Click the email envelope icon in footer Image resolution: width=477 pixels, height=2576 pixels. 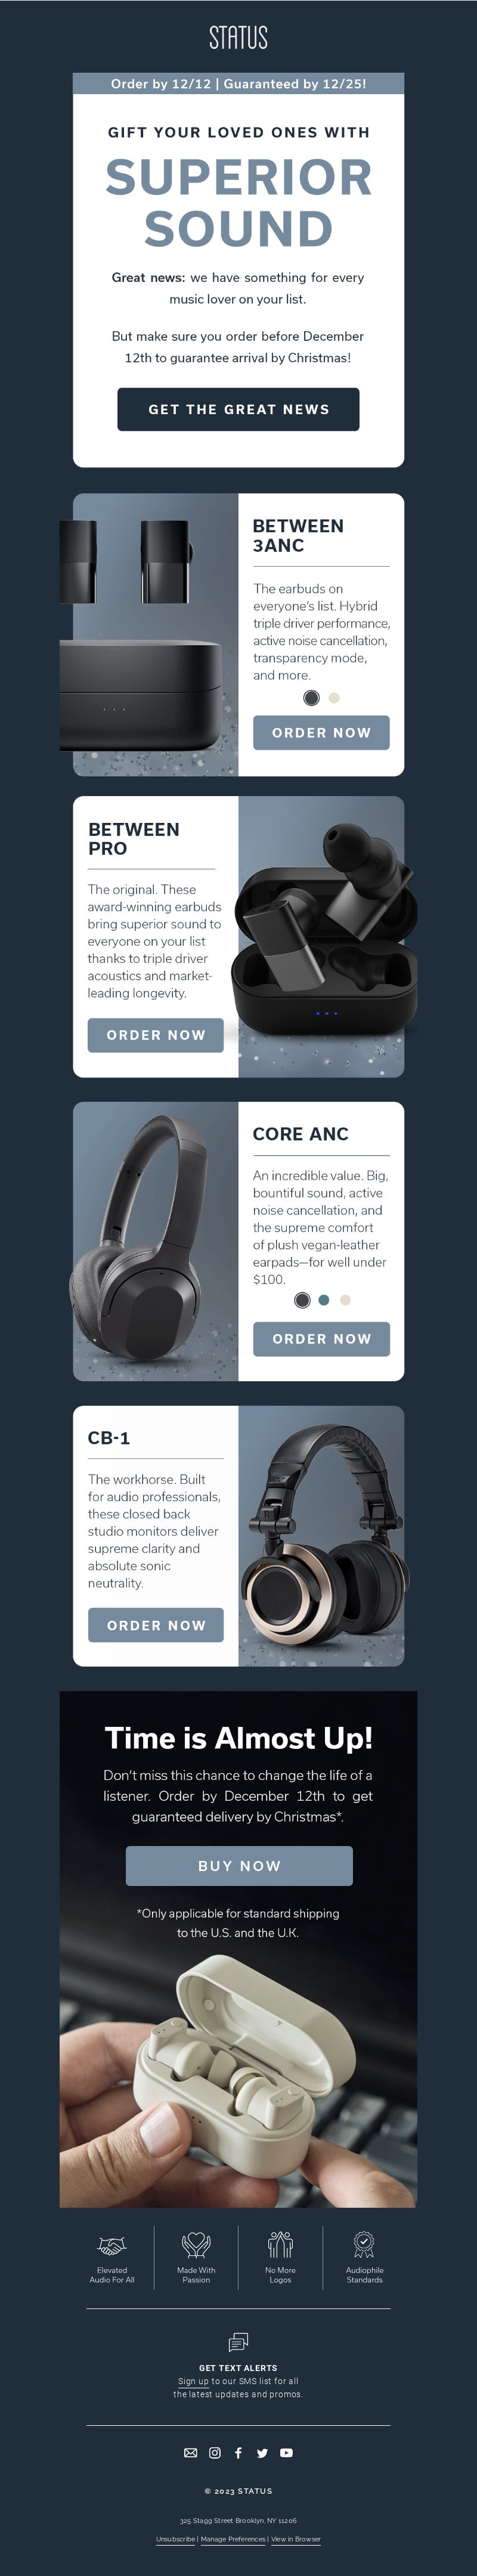click(x=191, y=2453)
